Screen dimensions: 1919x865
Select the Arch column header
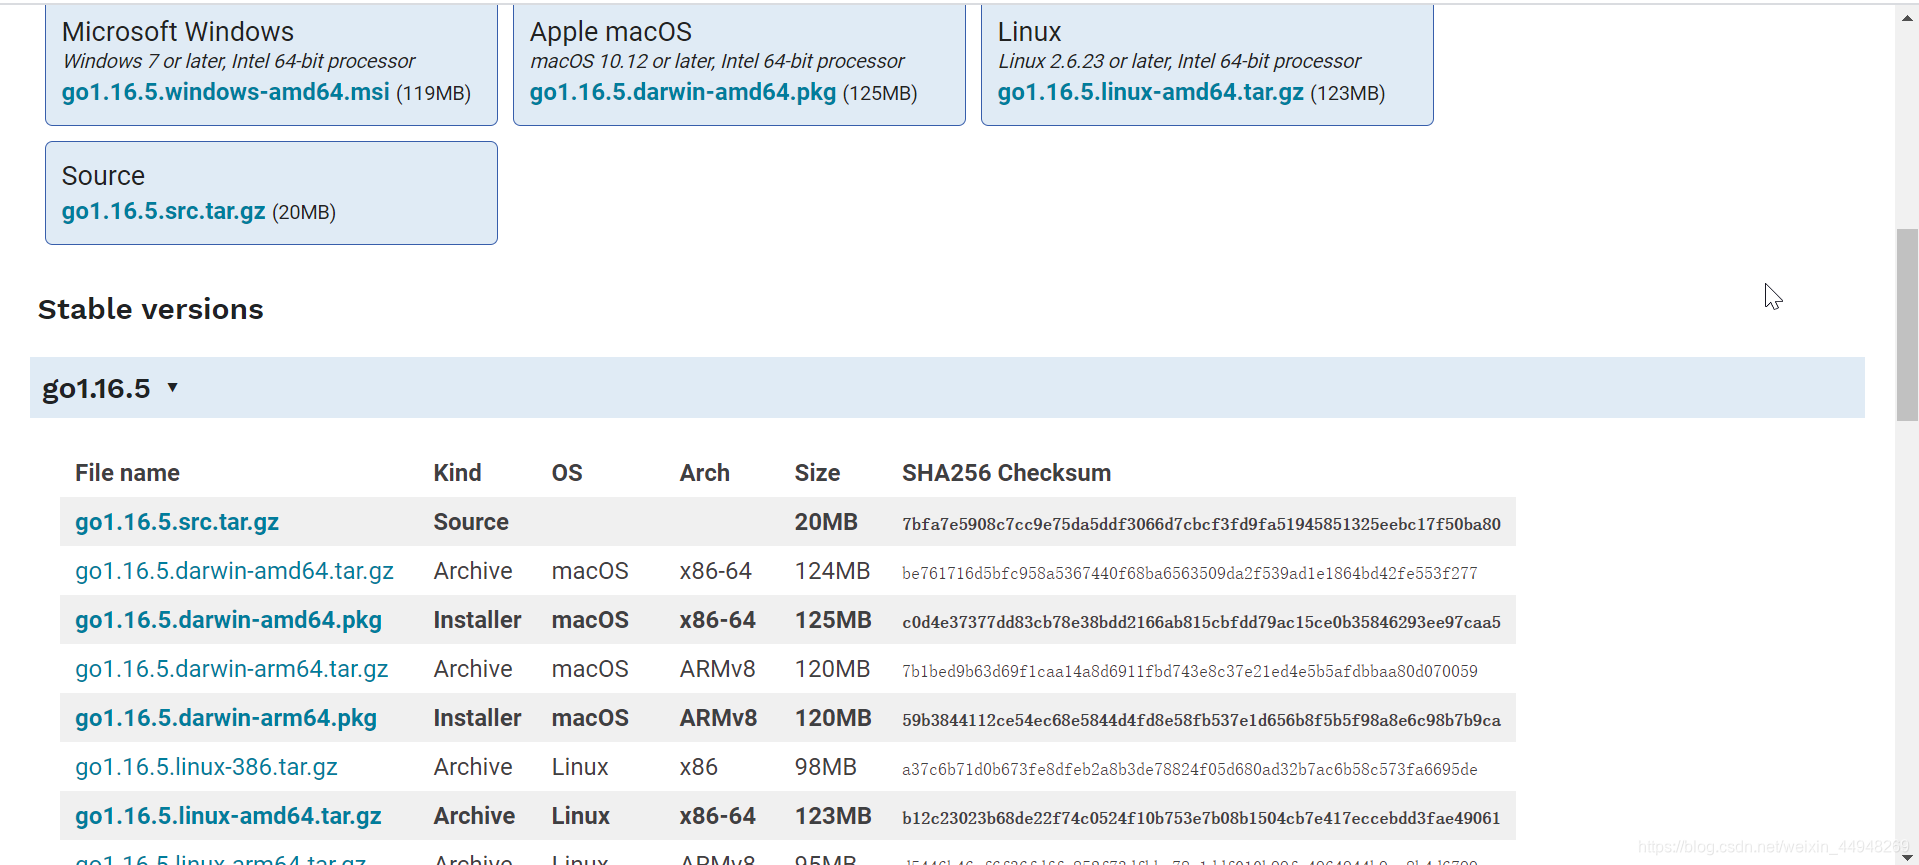pos(705,473)
